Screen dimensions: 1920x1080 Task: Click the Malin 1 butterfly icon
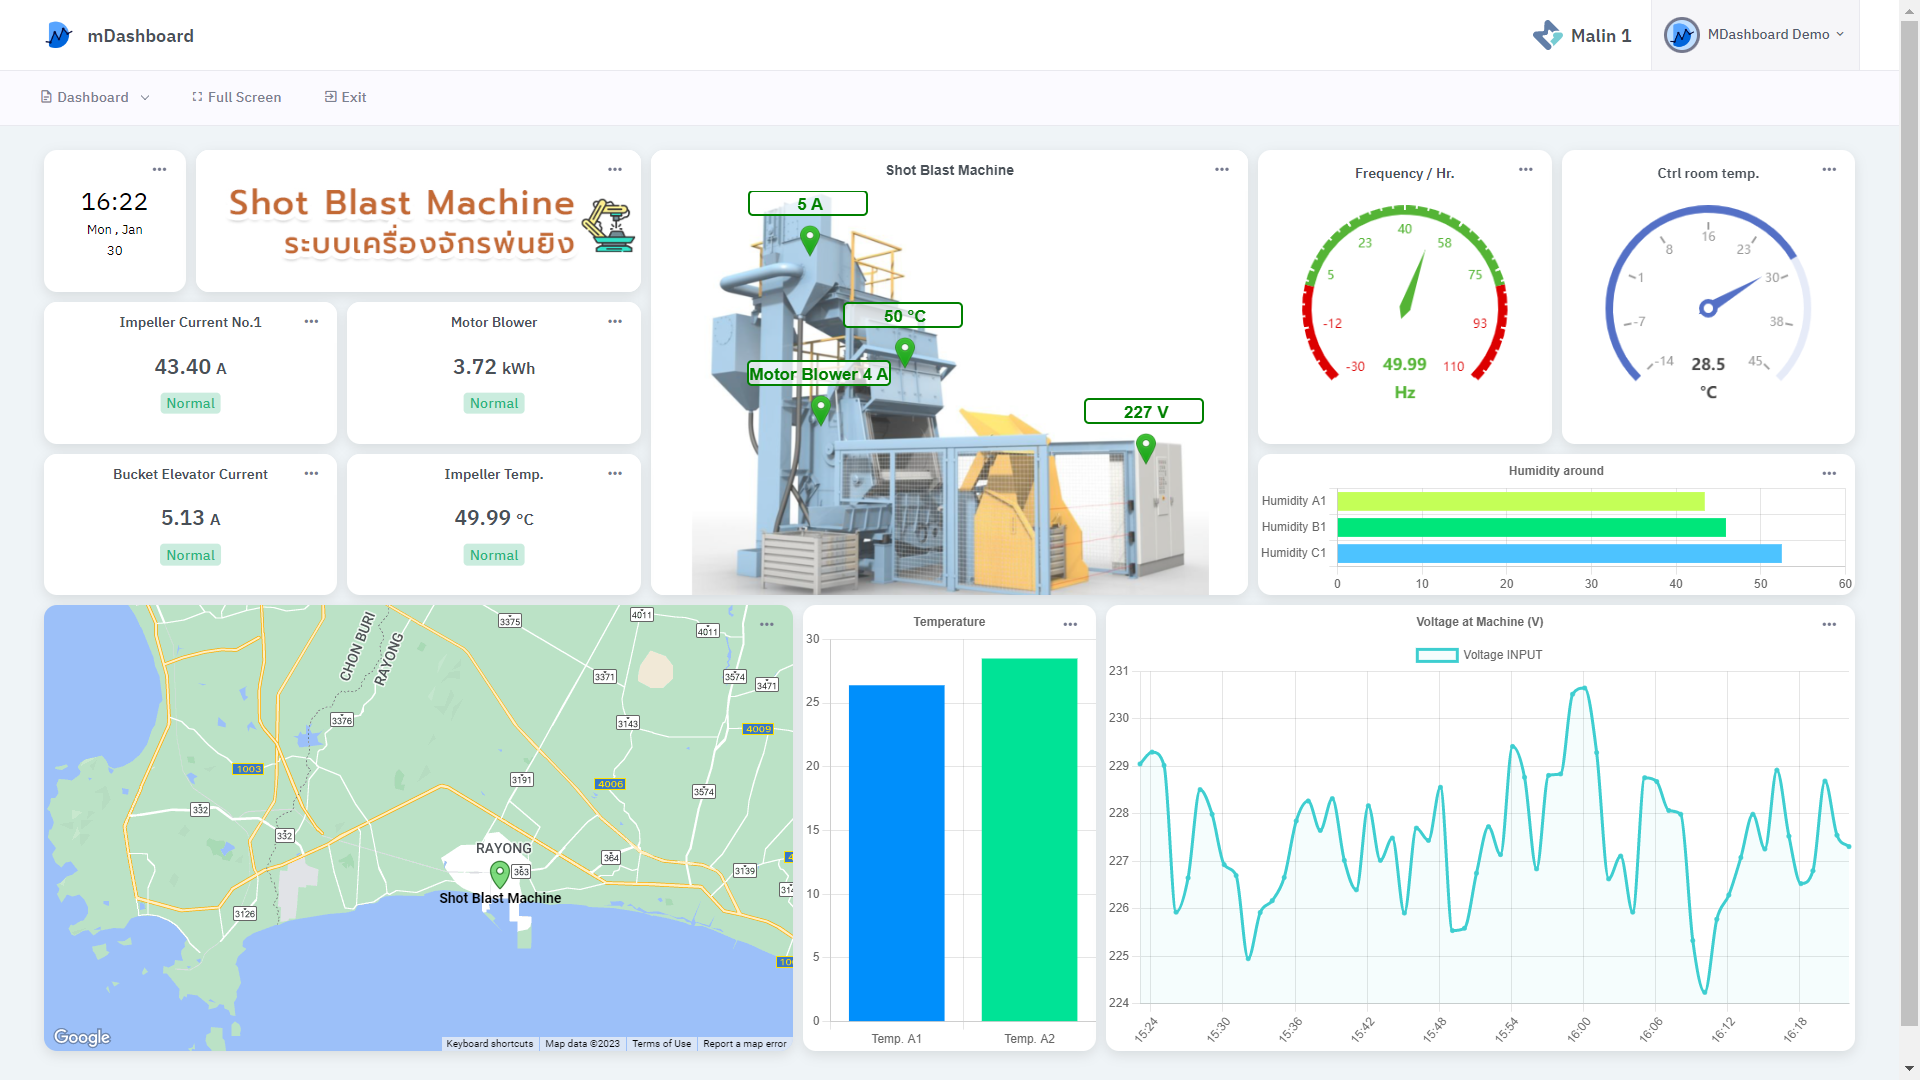pyautogui.click(x=1546, y=35)
